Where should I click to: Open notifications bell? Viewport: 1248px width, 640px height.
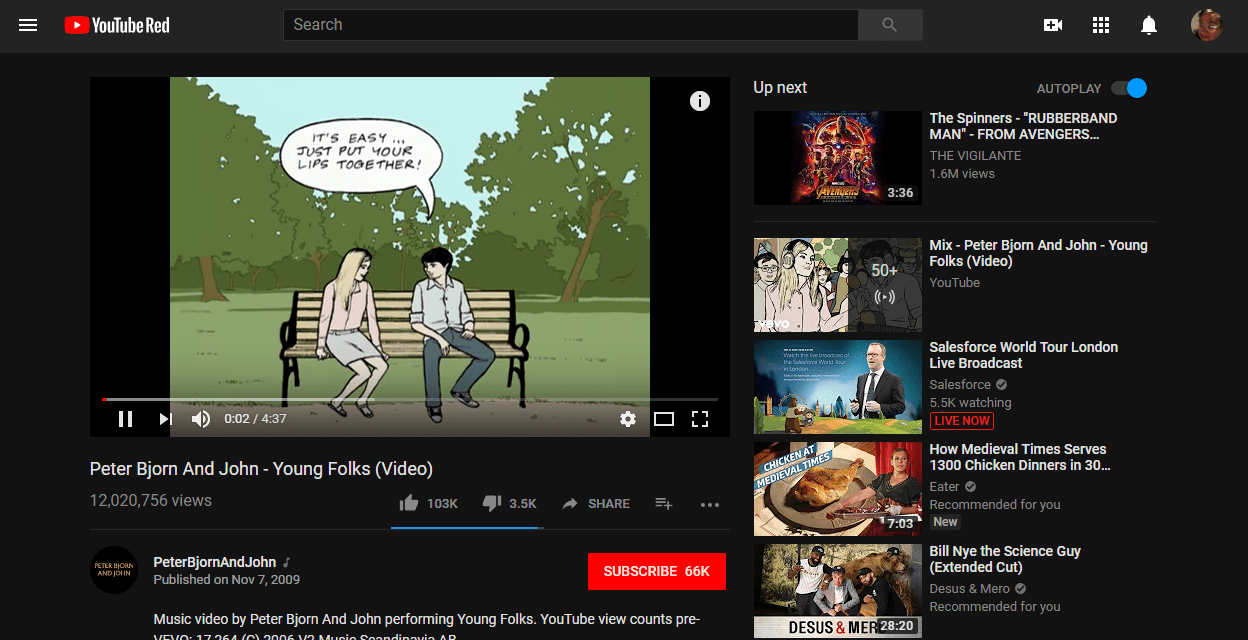(x=1150, y=25)
